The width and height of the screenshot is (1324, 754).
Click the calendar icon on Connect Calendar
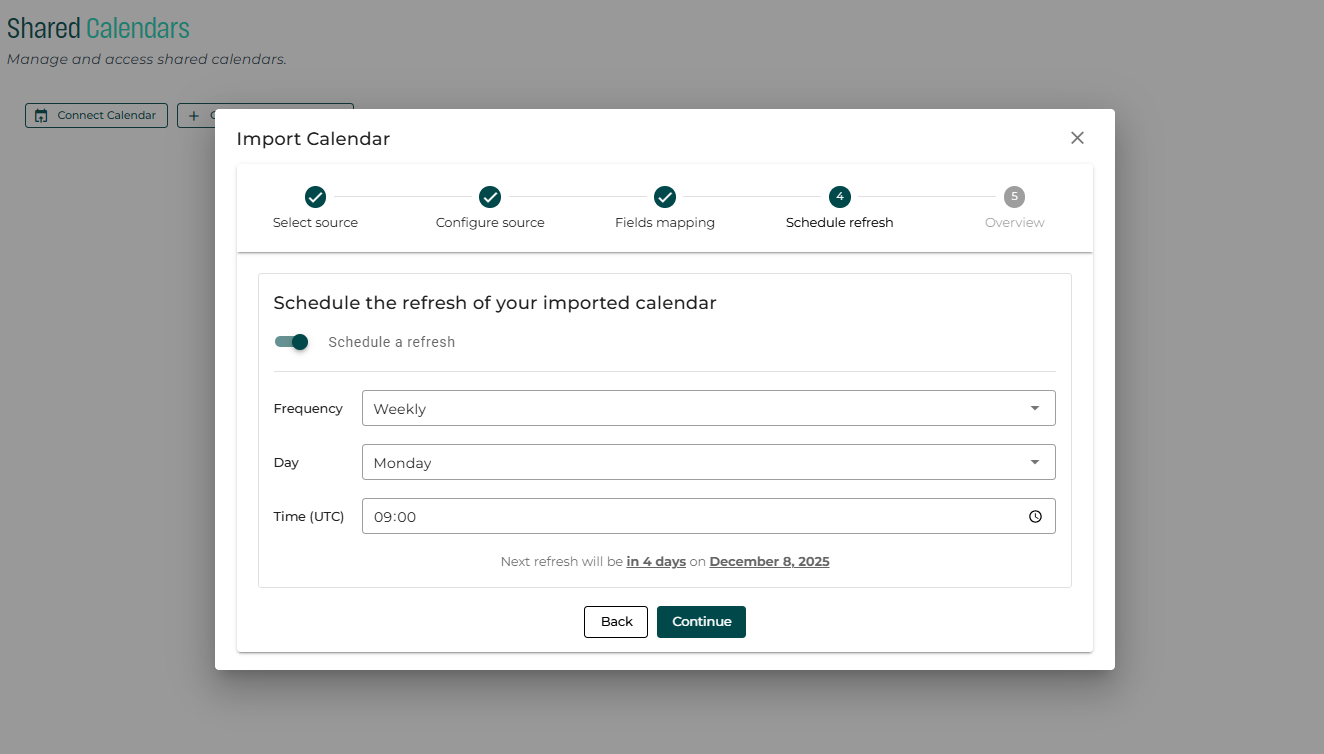(x=41, y=116)
